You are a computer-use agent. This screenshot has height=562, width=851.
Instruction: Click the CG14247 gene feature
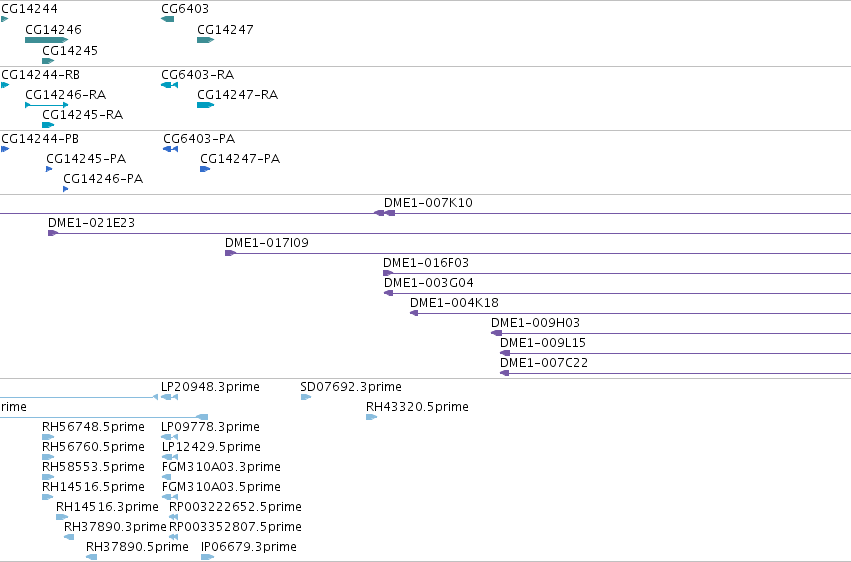tap(206, 40)
